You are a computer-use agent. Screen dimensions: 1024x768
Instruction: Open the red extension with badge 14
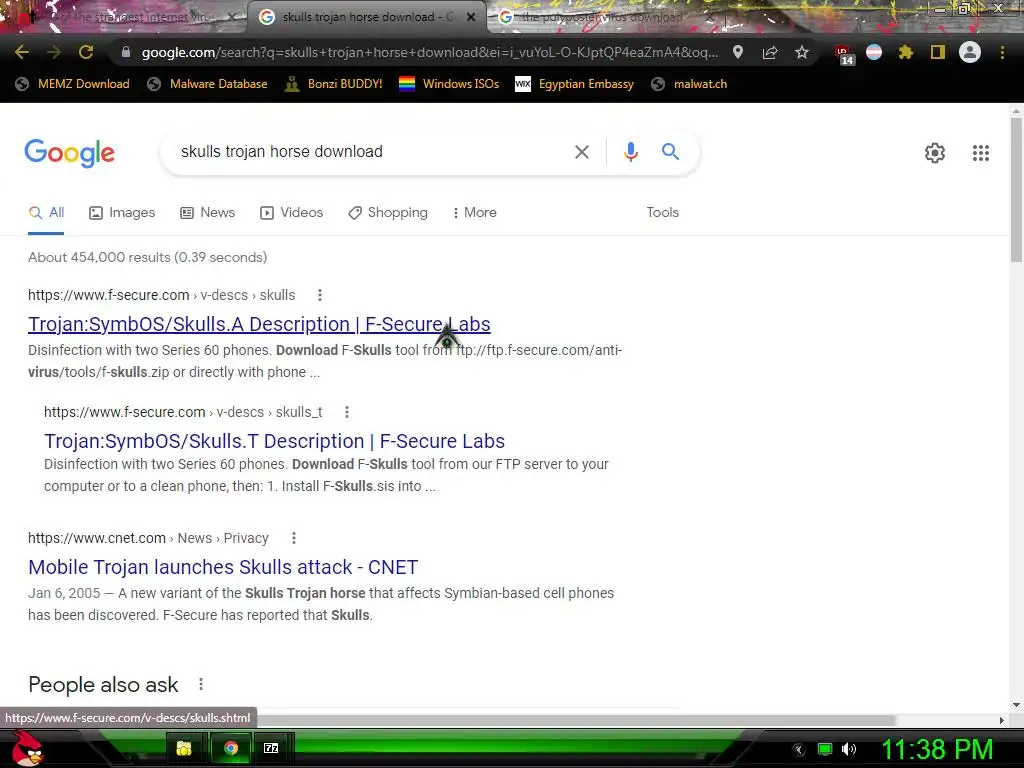pos(843,54)
